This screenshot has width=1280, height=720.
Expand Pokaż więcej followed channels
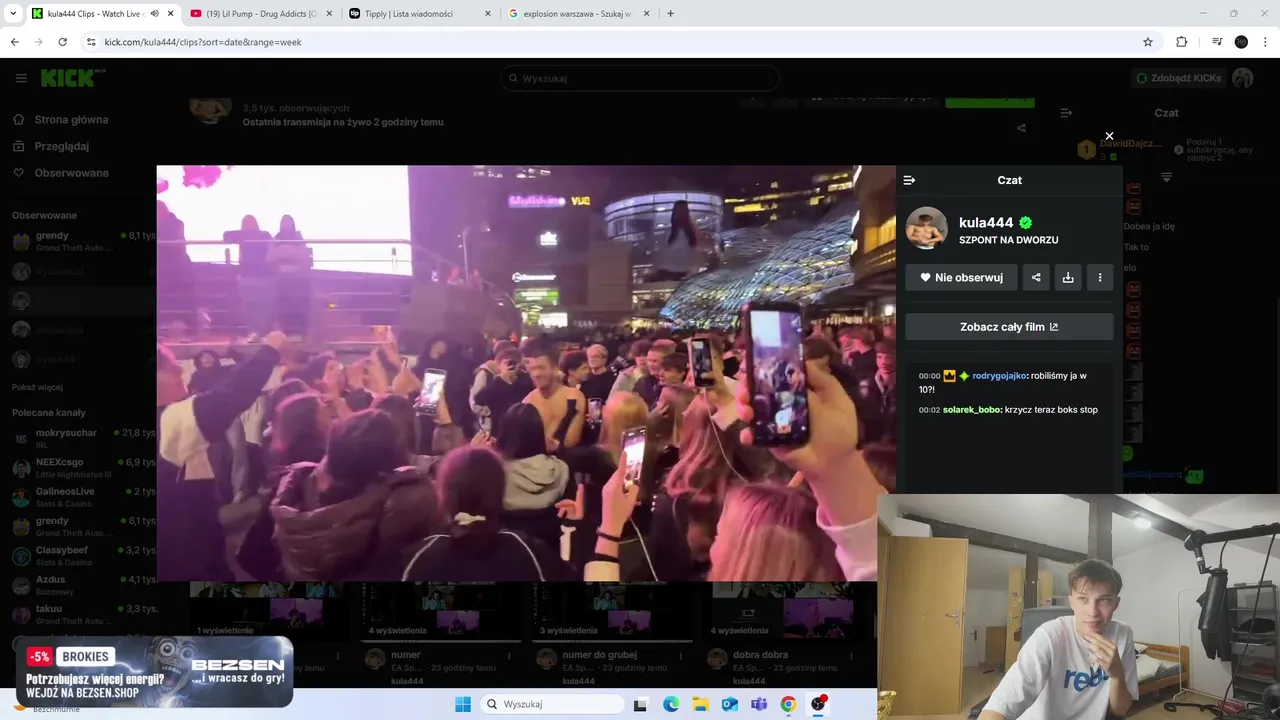pyautogui.click(x=37, y=387)
